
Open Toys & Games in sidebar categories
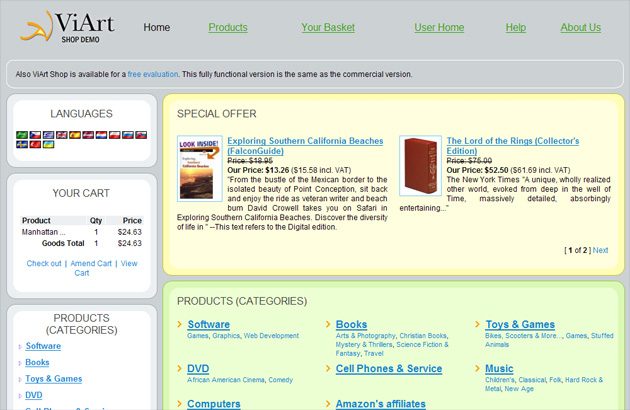53,379
